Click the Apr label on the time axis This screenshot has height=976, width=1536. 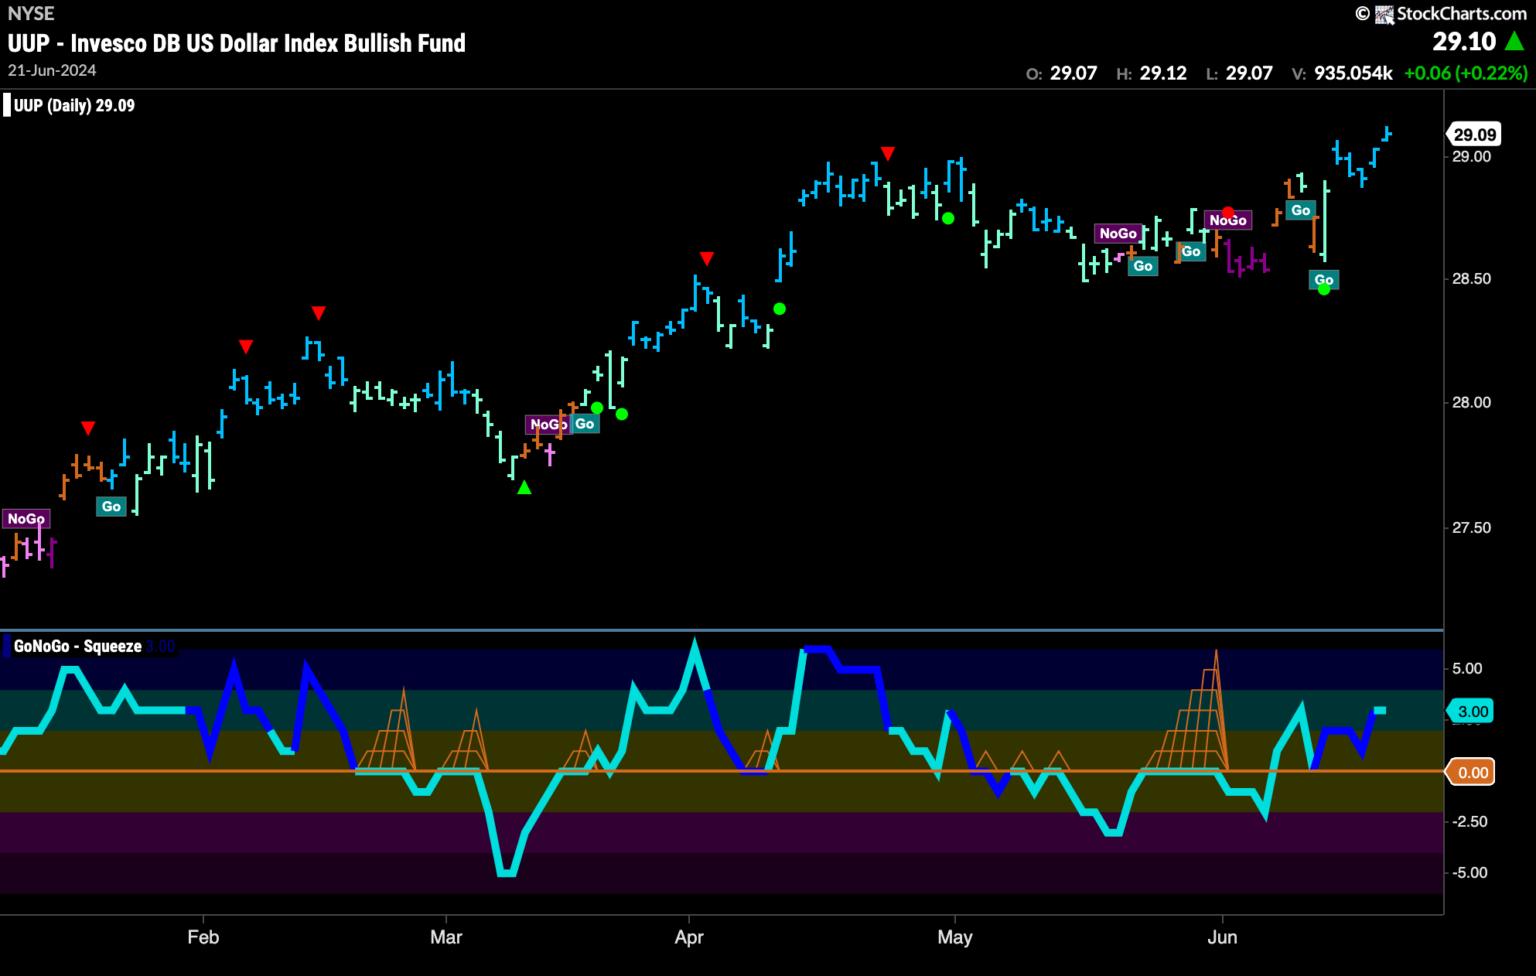click(x=689, y=937)
